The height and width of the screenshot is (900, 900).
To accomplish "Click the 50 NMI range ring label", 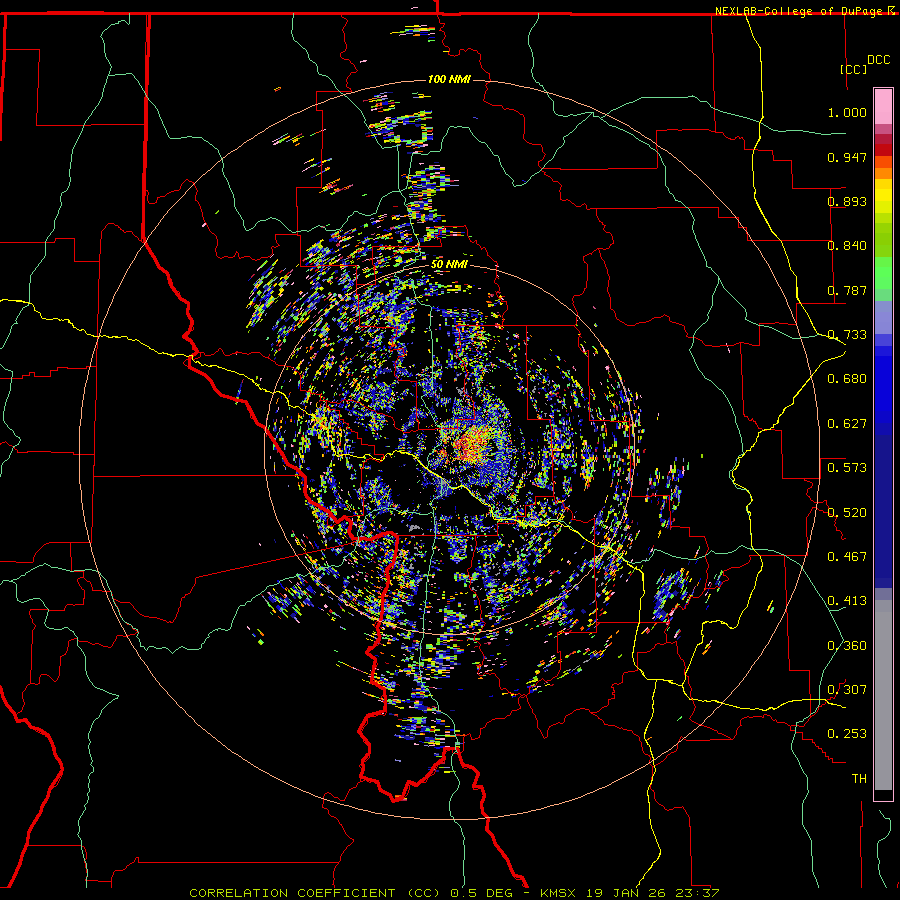I will coord(449,264).
